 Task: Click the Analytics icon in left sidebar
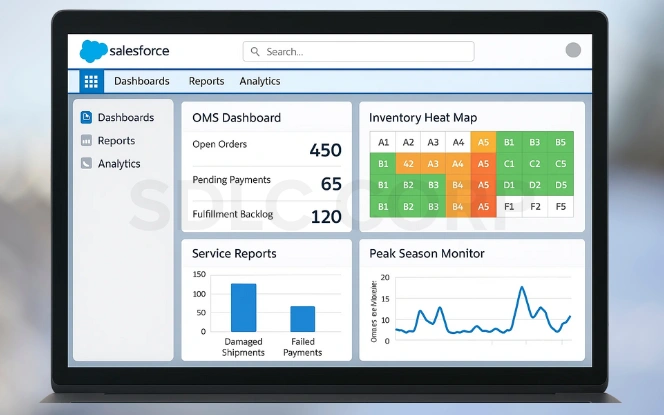click(x=87, y=164)
